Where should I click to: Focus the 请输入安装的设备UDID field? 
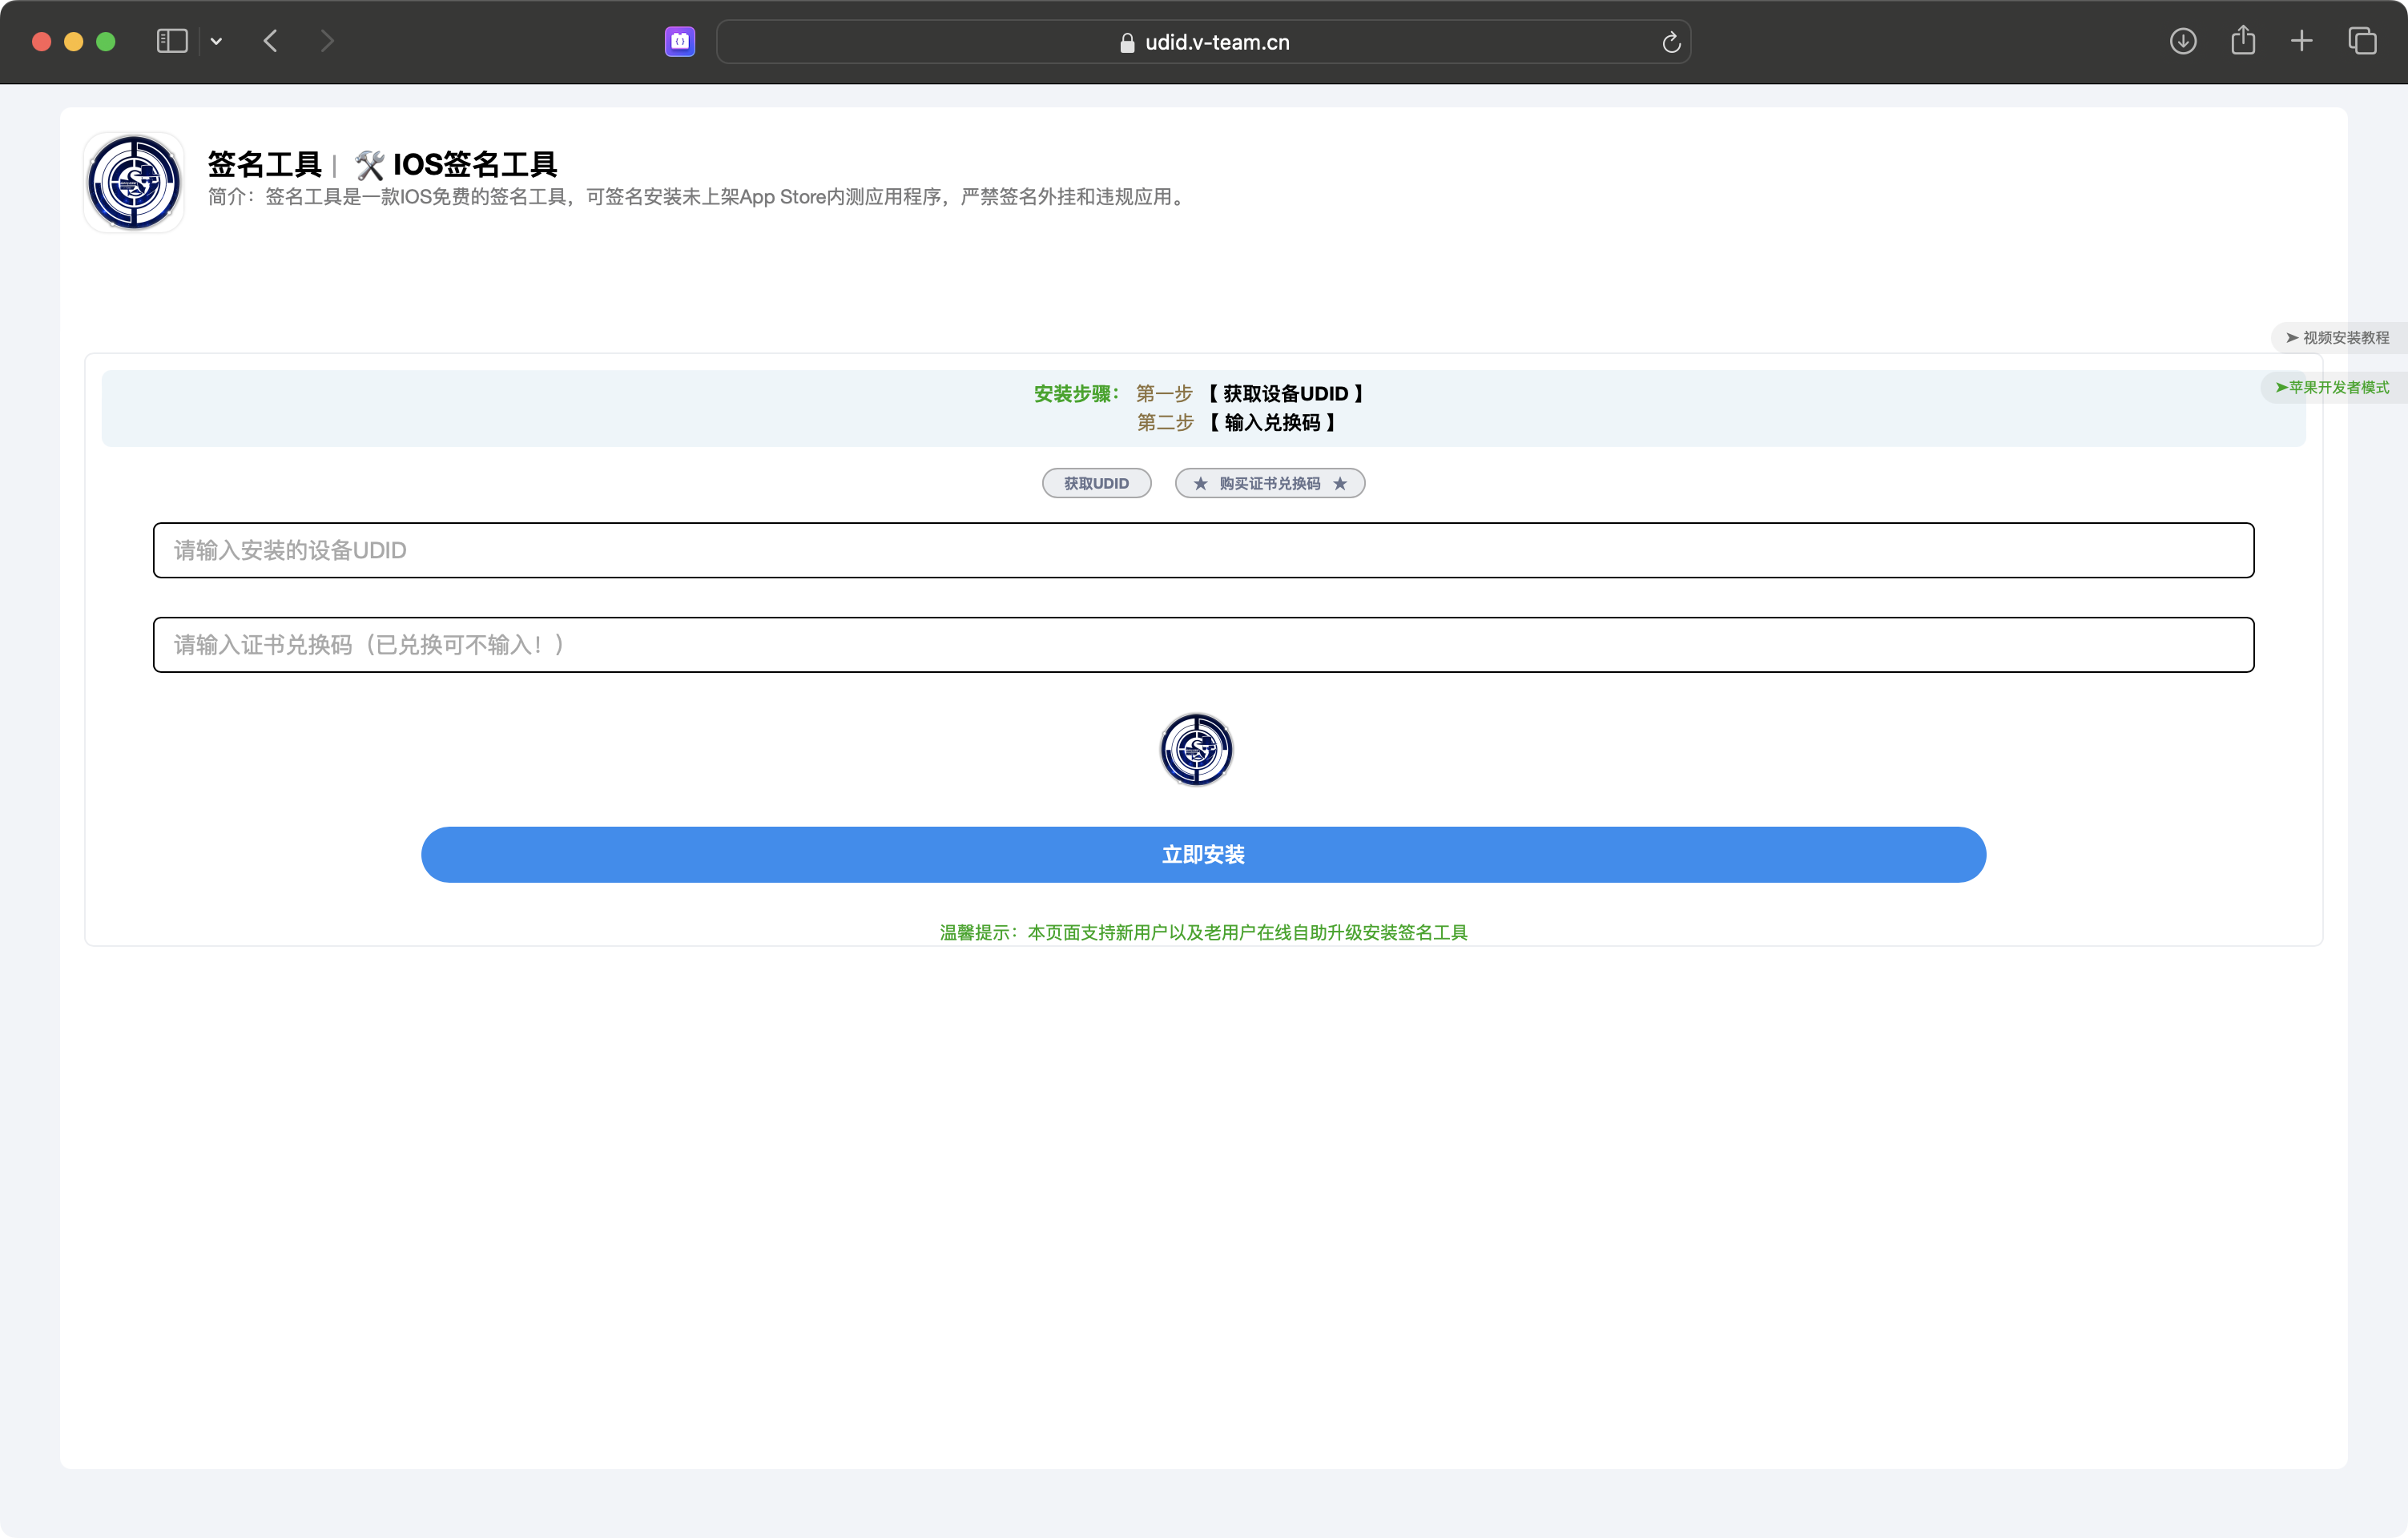coord(1204,550)
